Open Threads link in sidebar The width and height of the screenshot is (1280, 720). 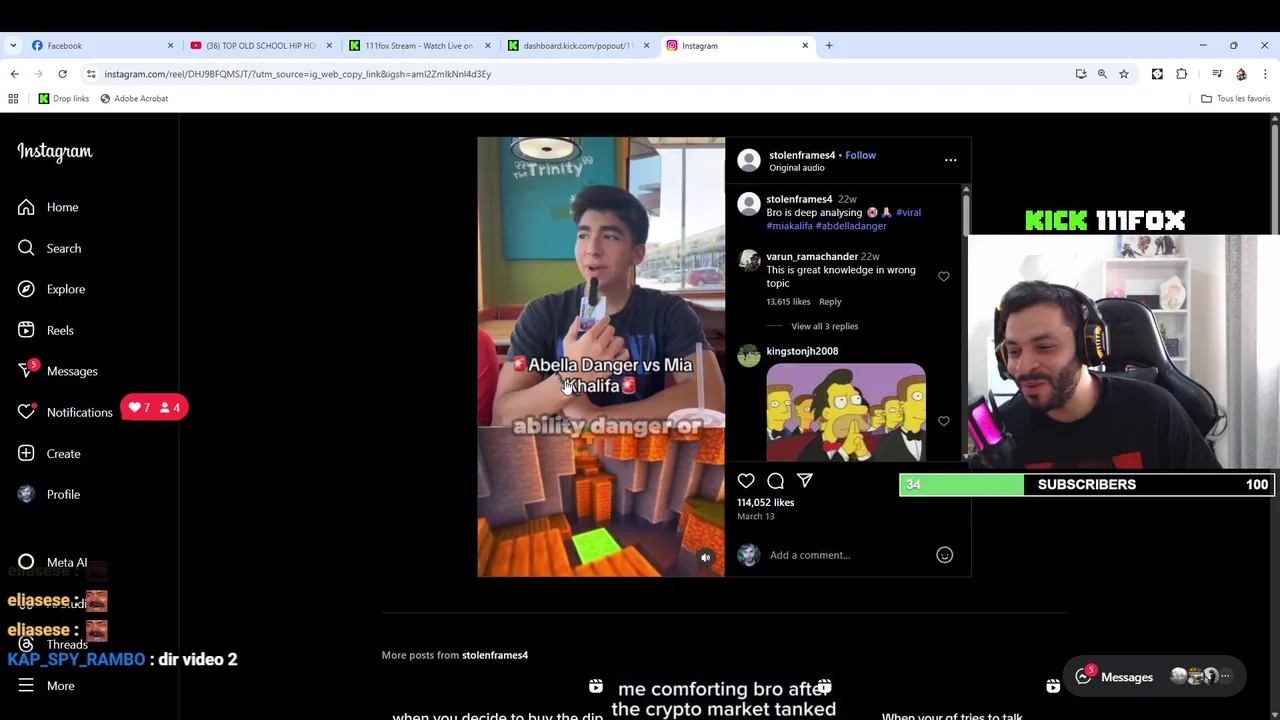click(x=52, y=645)
